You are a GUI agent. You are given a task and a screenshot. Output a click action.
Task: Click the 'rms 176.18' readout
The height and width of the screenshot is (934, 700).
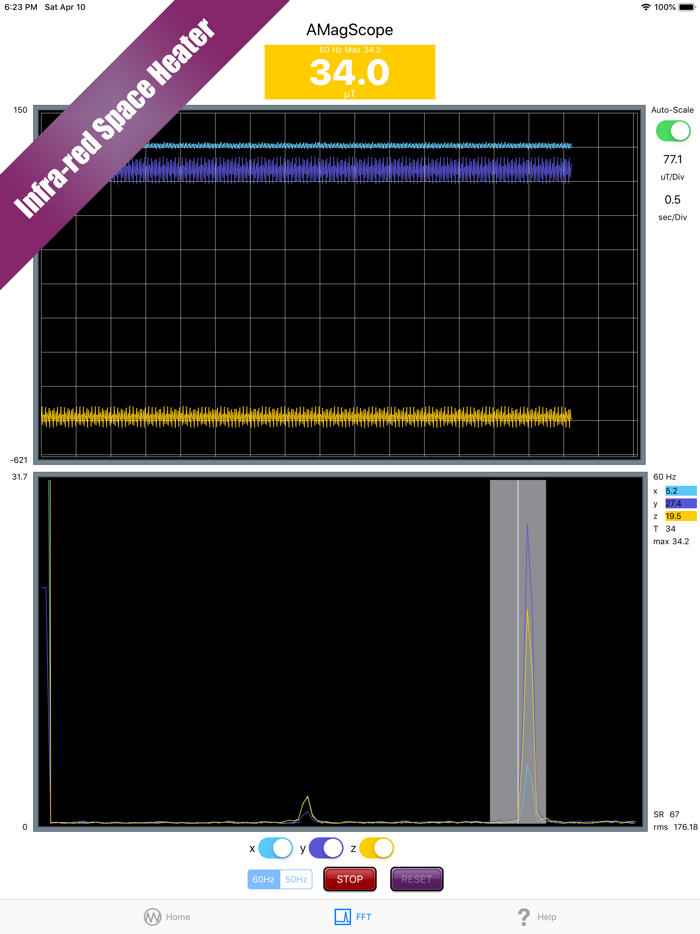[675, 827]
